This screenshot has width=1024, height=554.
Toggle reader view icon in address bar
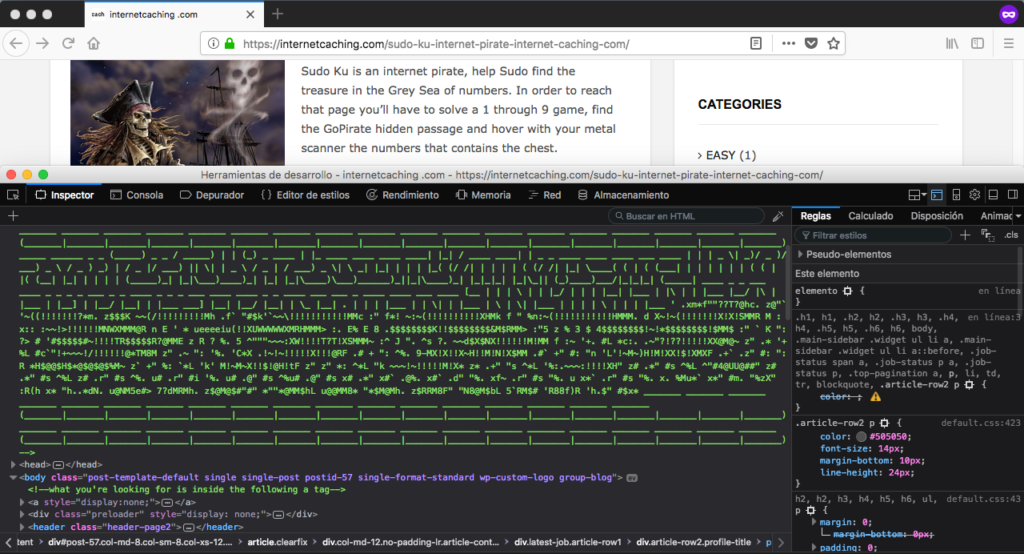(x=756, y=44)
